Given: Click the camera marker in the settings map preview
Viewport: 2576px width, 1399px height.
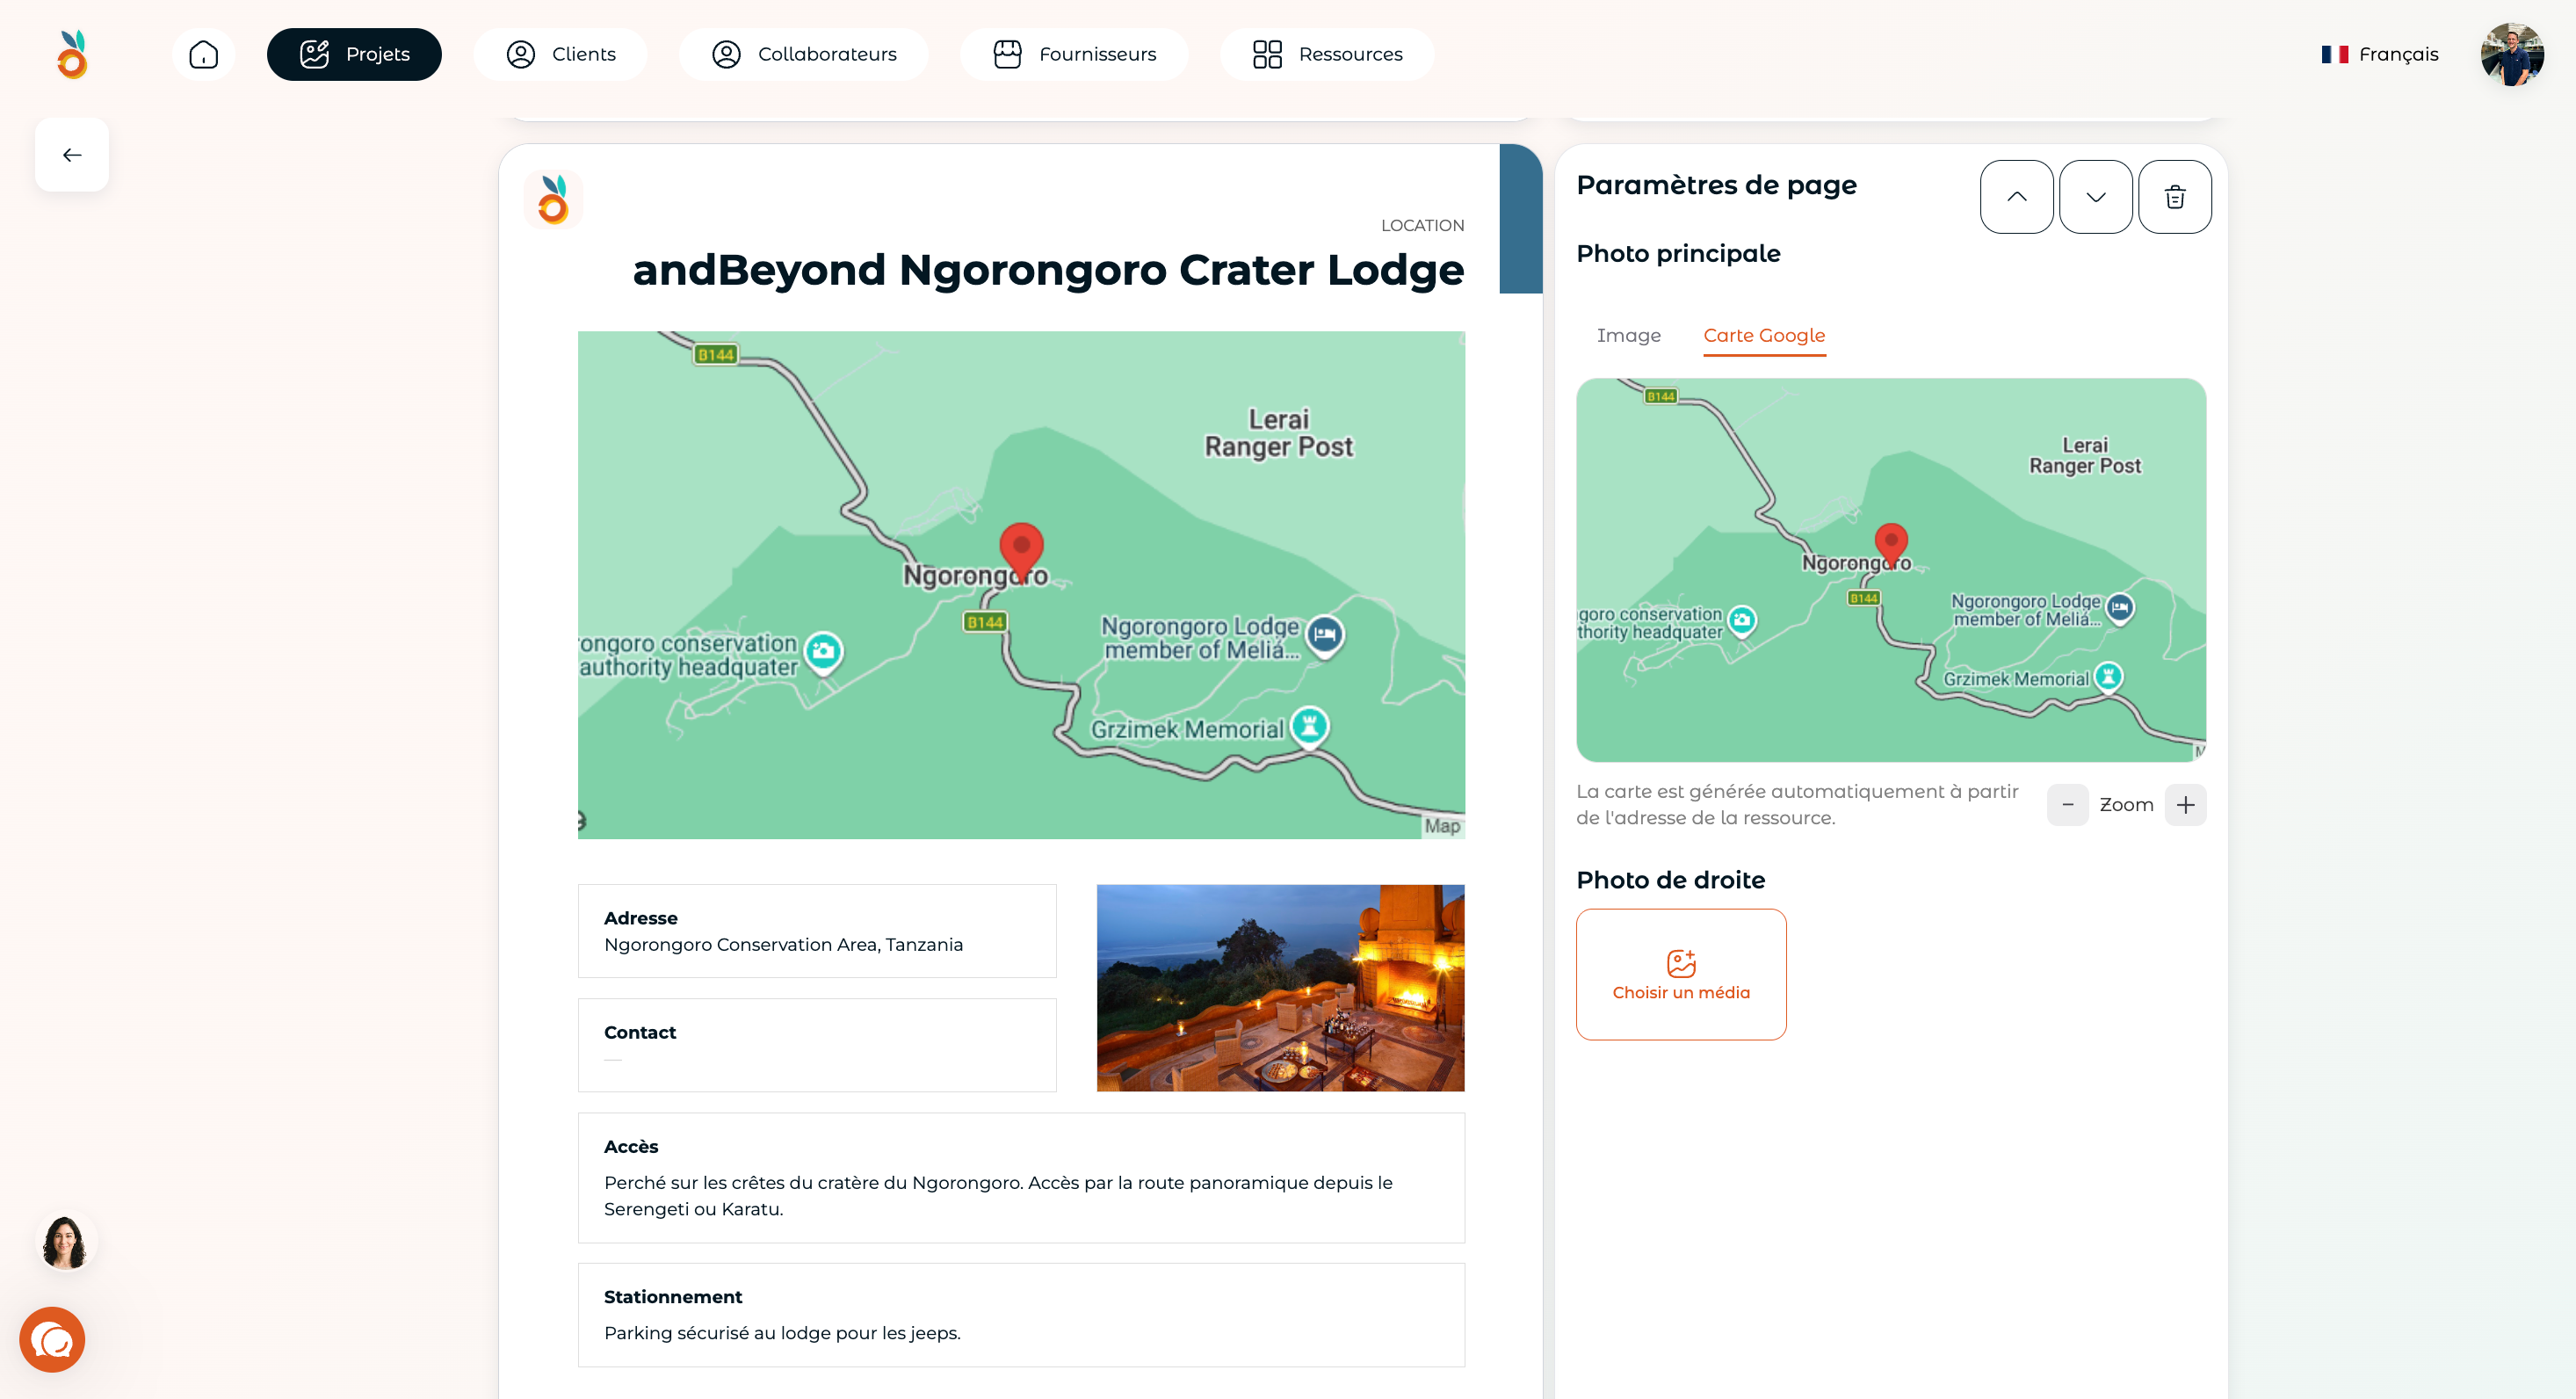Looking at the screenshot, I should [x=1742, y=621].
